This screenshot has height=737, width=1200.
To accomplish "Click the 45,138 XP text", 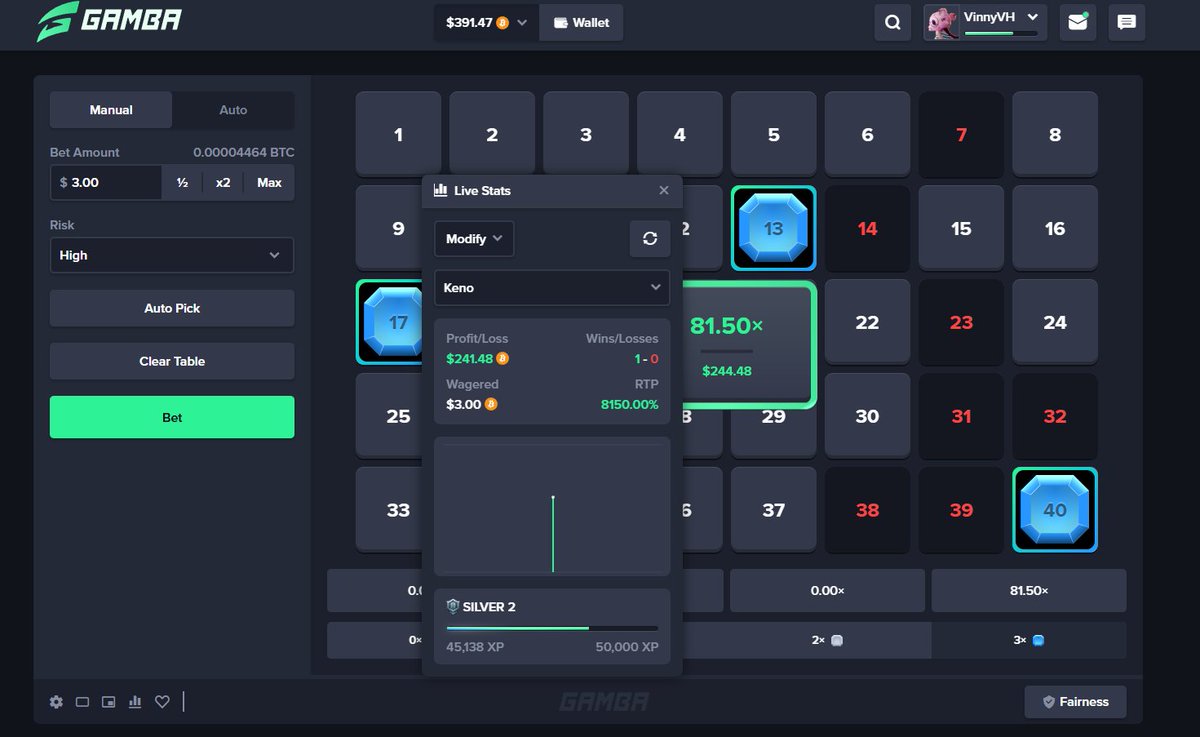I will pos(475,647).
